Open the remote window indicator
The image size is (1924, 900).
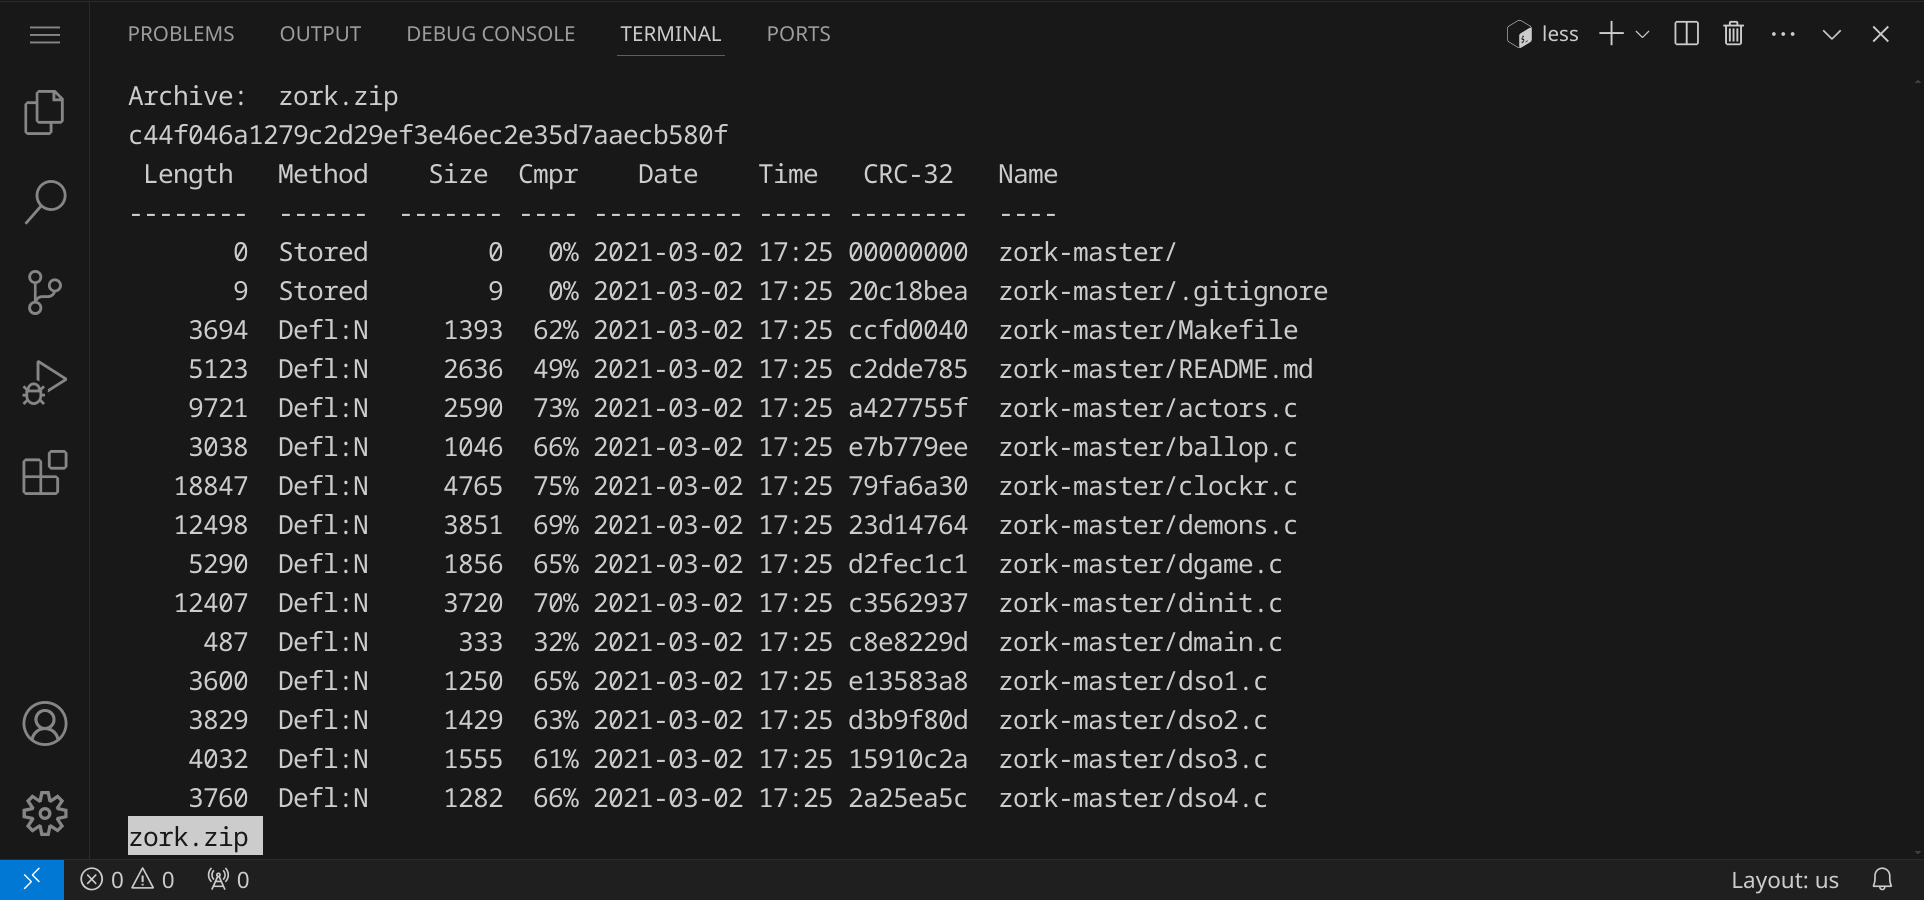[32, 880]
